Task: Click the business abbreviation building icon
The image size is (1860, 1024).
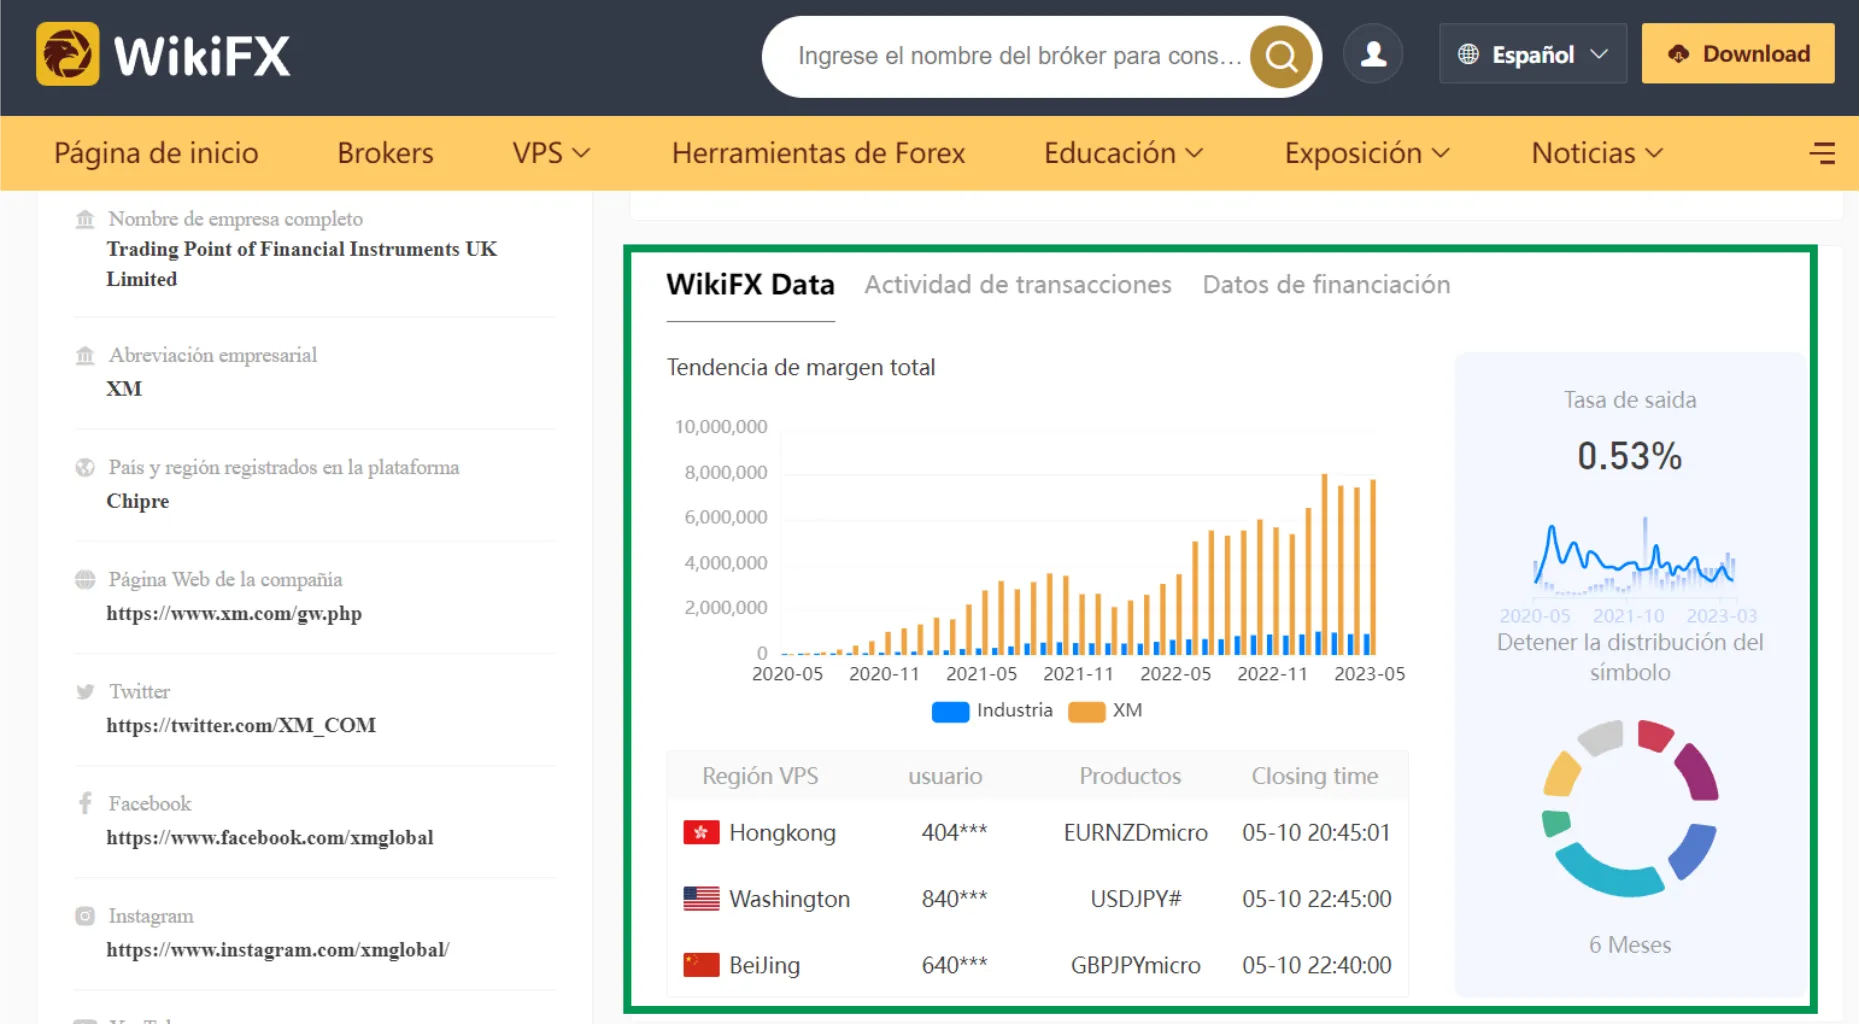Action: [x=85, y=355]
